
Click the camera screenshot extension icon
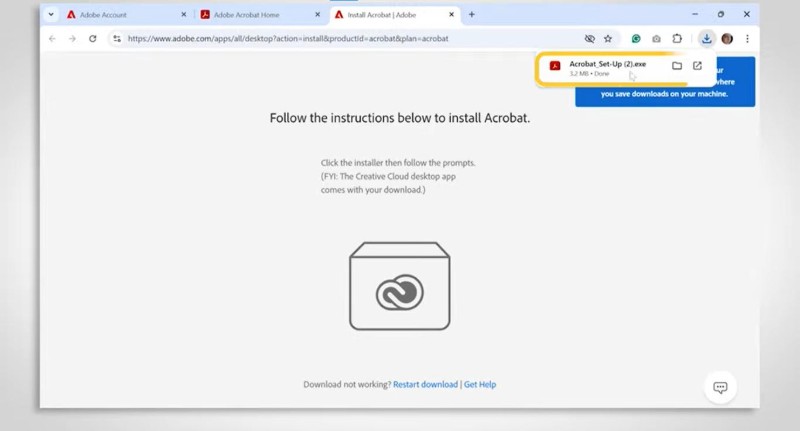pos(656,39)
